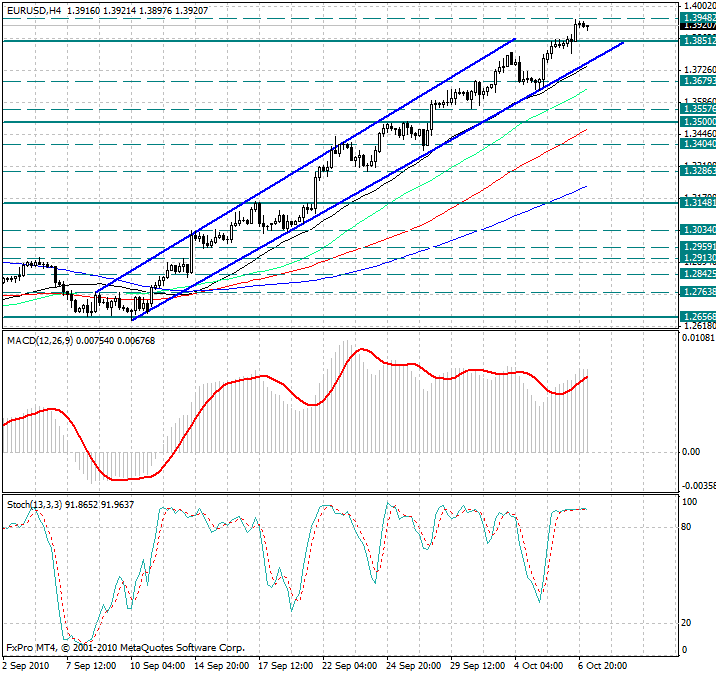The height and width of the screenshot is (673, 716).
Task: Select the 1.27638 dashed level label
Action: point(697,292)
